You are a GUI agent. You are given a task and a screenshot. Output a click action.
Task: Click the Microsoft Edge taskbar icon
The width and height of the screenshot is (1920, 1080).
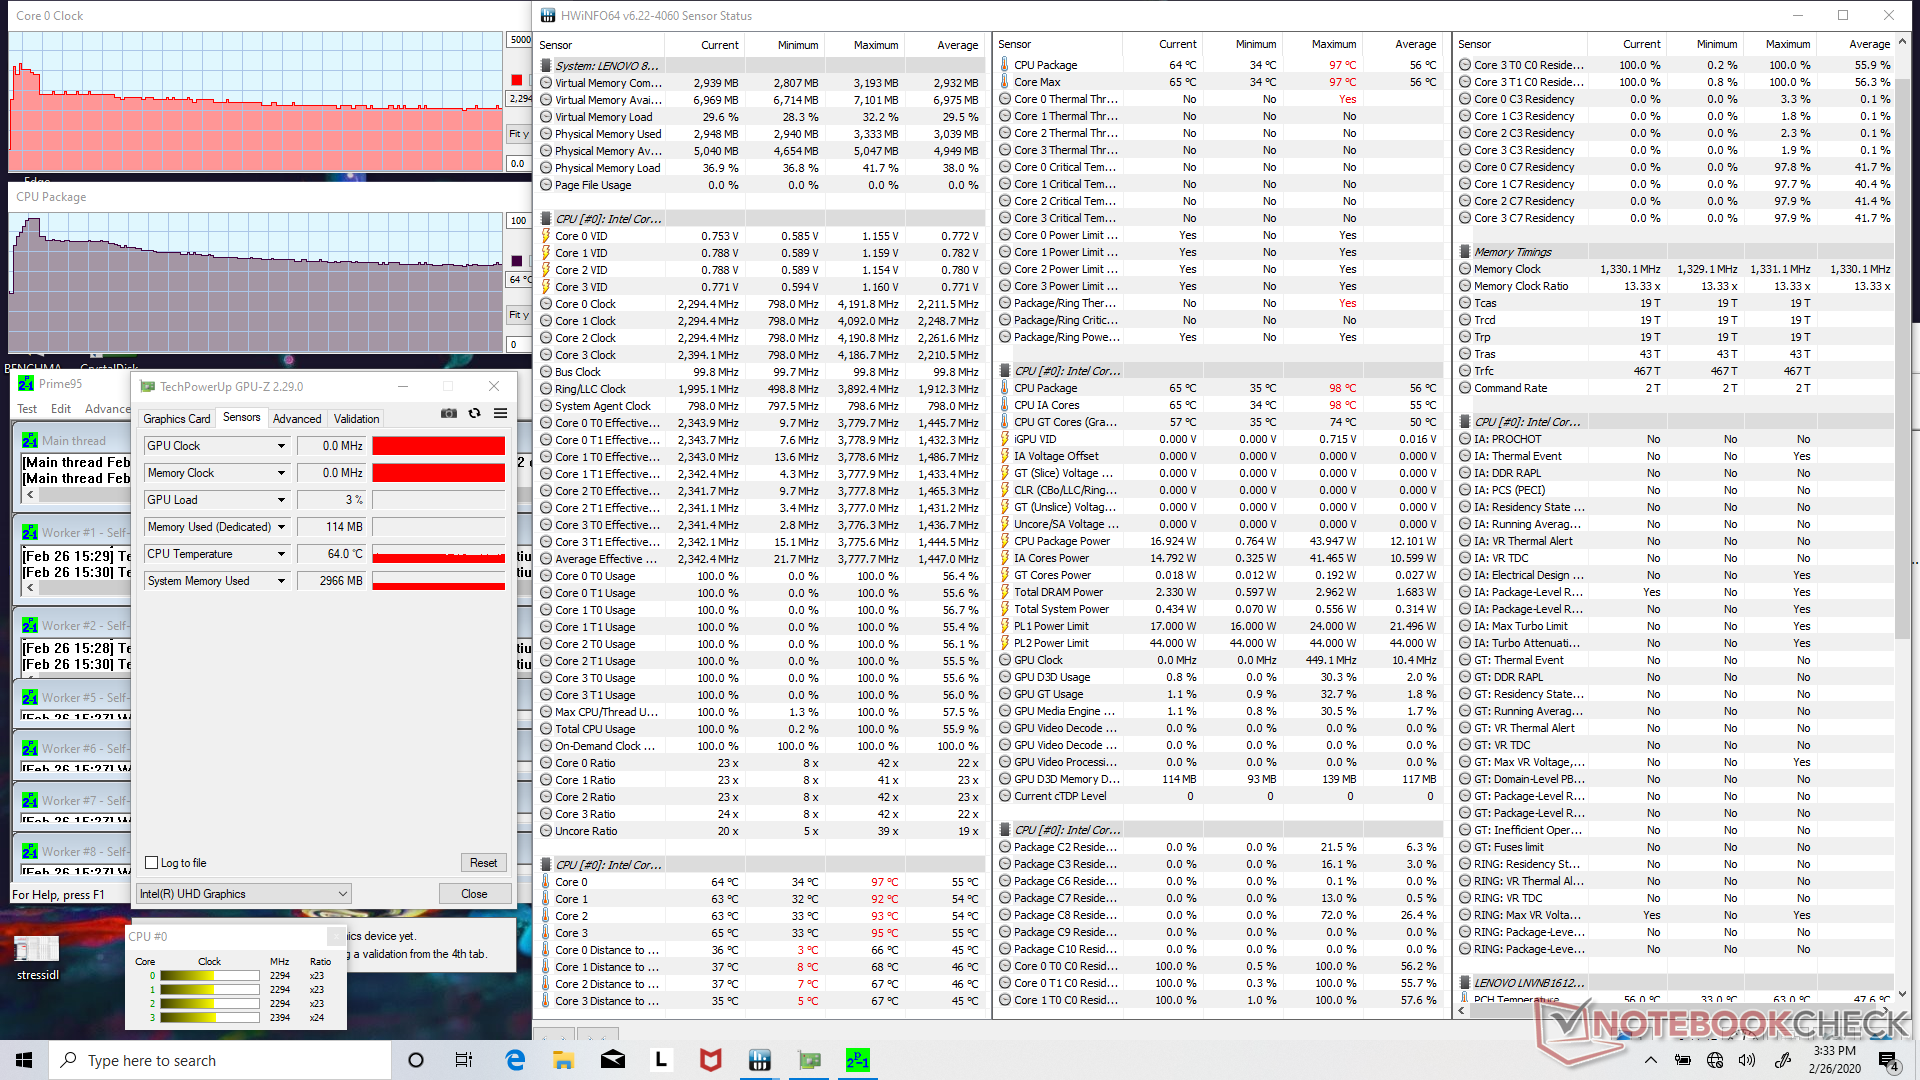click(515, 1060)
